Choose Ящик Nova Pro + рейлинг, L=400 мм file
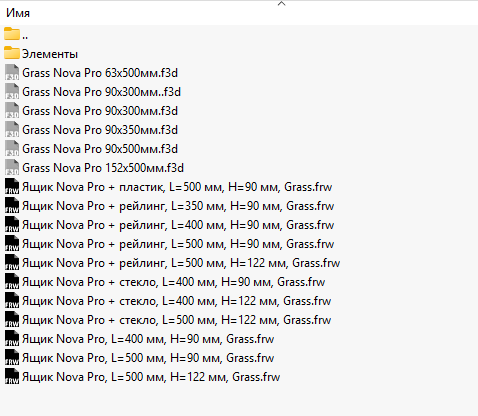The image size is (478, 416). tap(178, 225)
